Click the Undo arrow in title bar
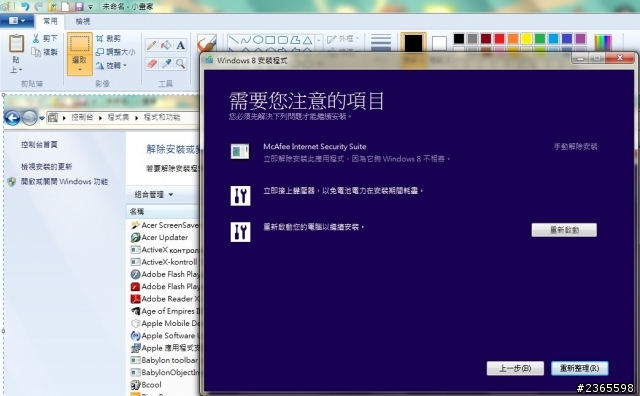 click(25, 7)
